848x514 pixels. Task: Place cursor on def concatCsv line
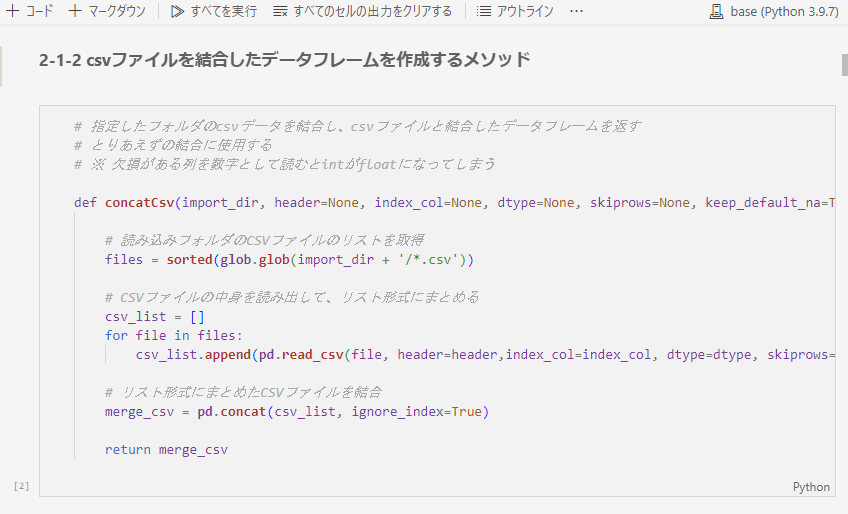[454, 202]
